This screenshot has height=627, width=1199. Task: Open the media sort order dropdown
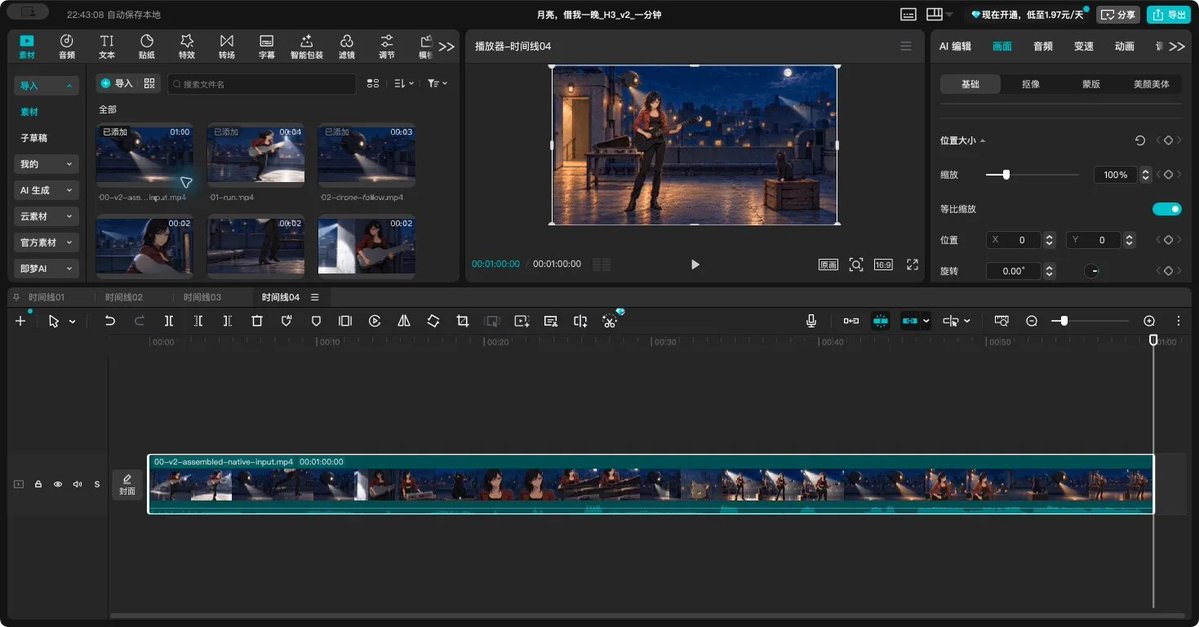(x=404, y=83)
